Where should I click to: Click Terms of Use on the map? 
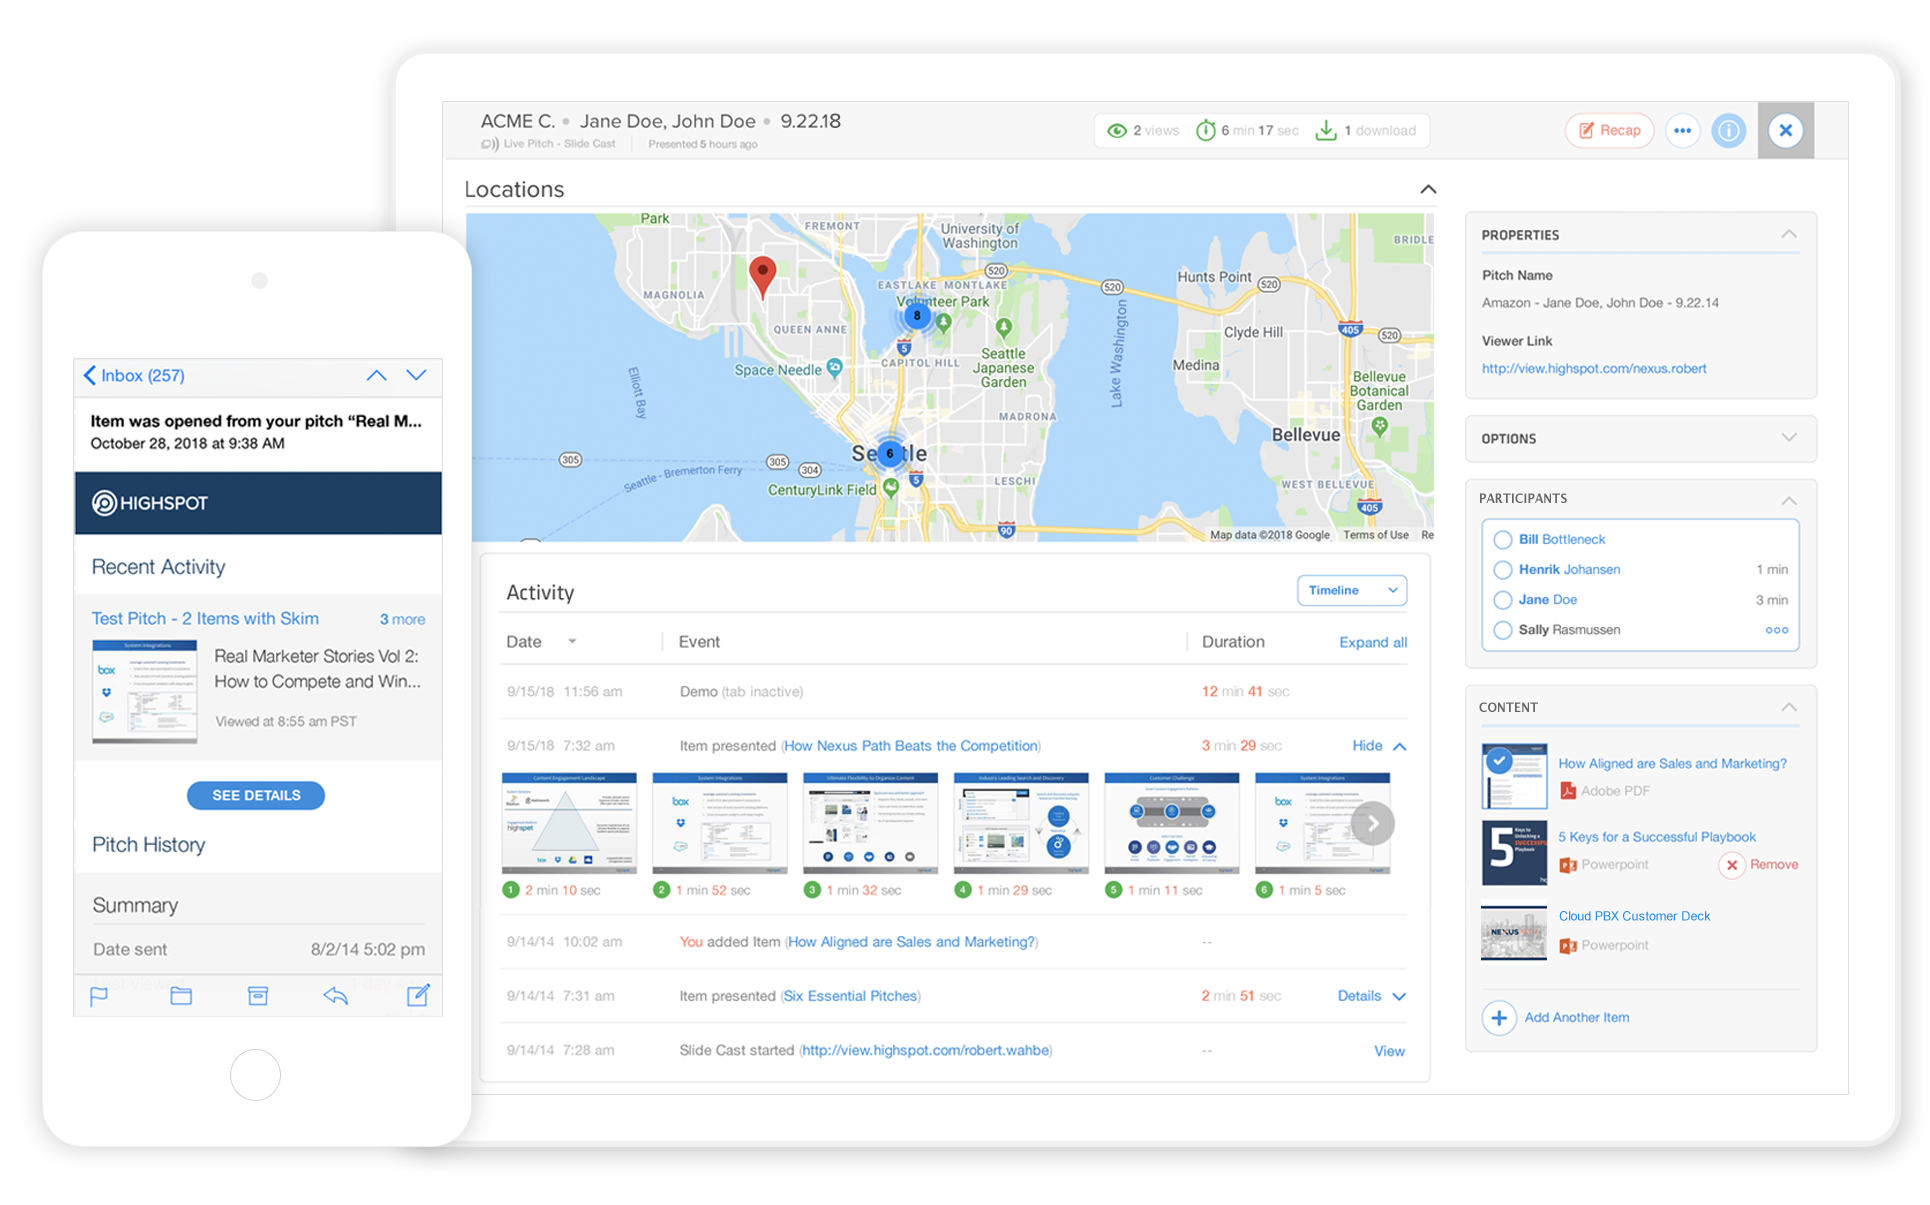click(x=1375, y=535)
